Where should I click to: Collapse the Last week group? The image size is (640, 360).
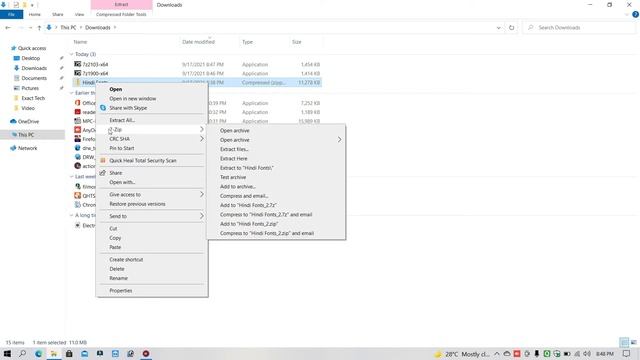[71, 176]
